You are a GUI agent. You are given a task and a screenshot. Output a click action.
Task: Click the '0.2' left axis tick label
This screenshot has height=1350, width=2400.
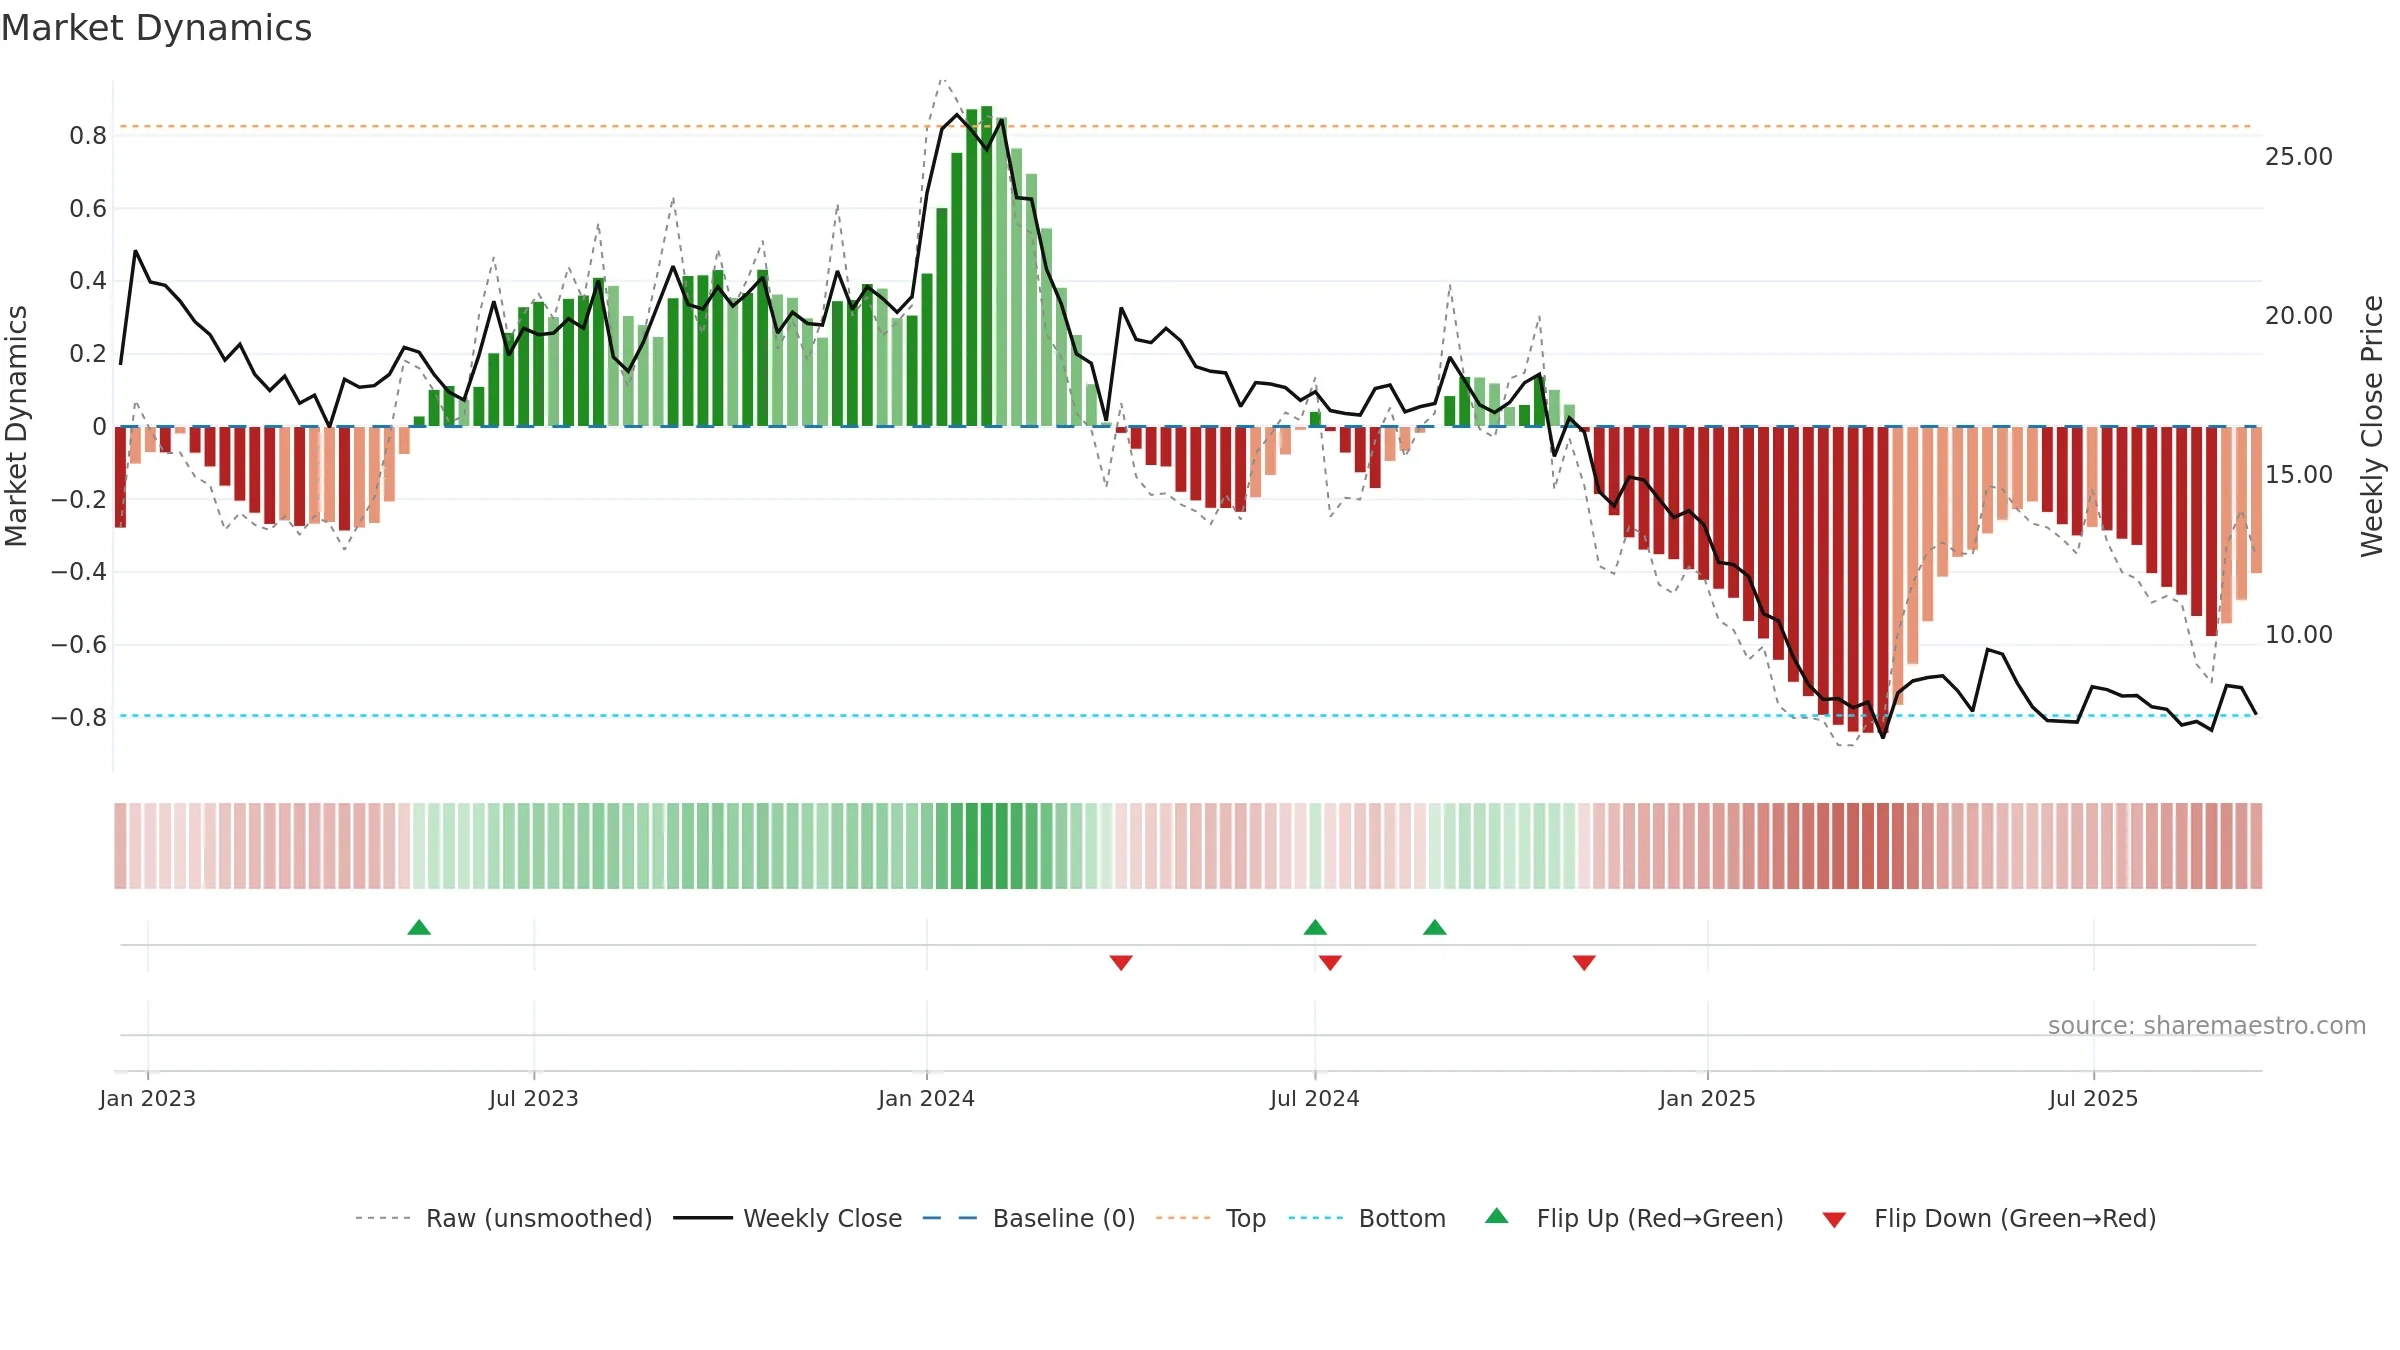coord(88,354)
